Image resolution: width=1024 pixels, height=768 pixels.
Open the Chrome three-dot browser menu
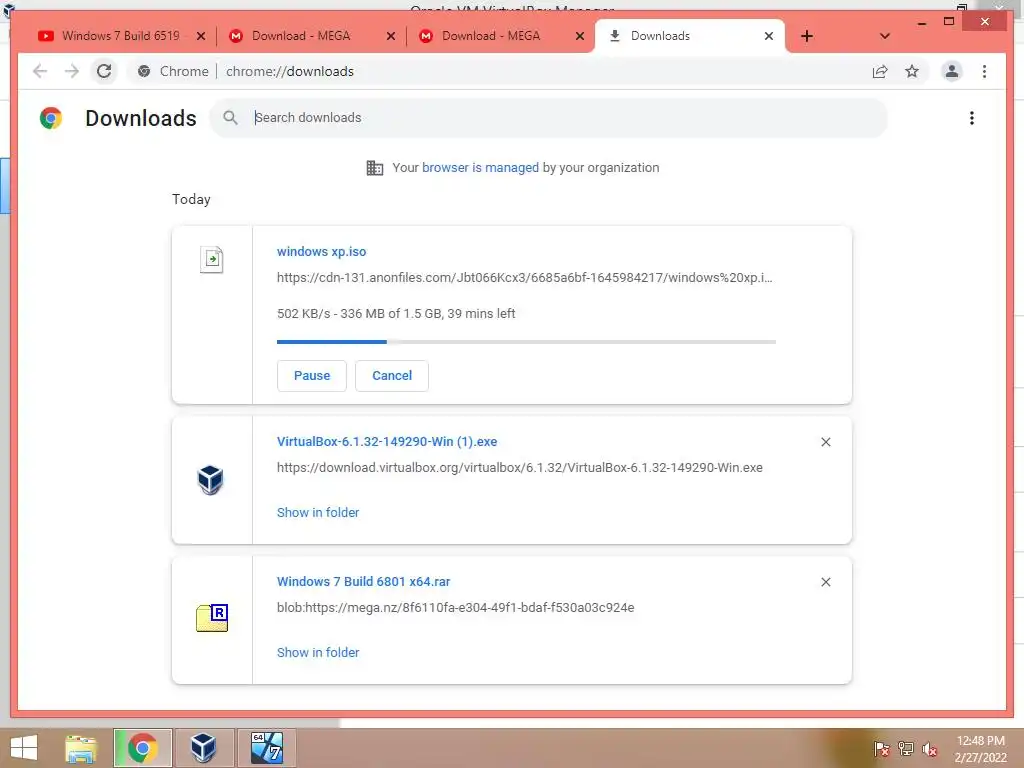tap(984, 71)
